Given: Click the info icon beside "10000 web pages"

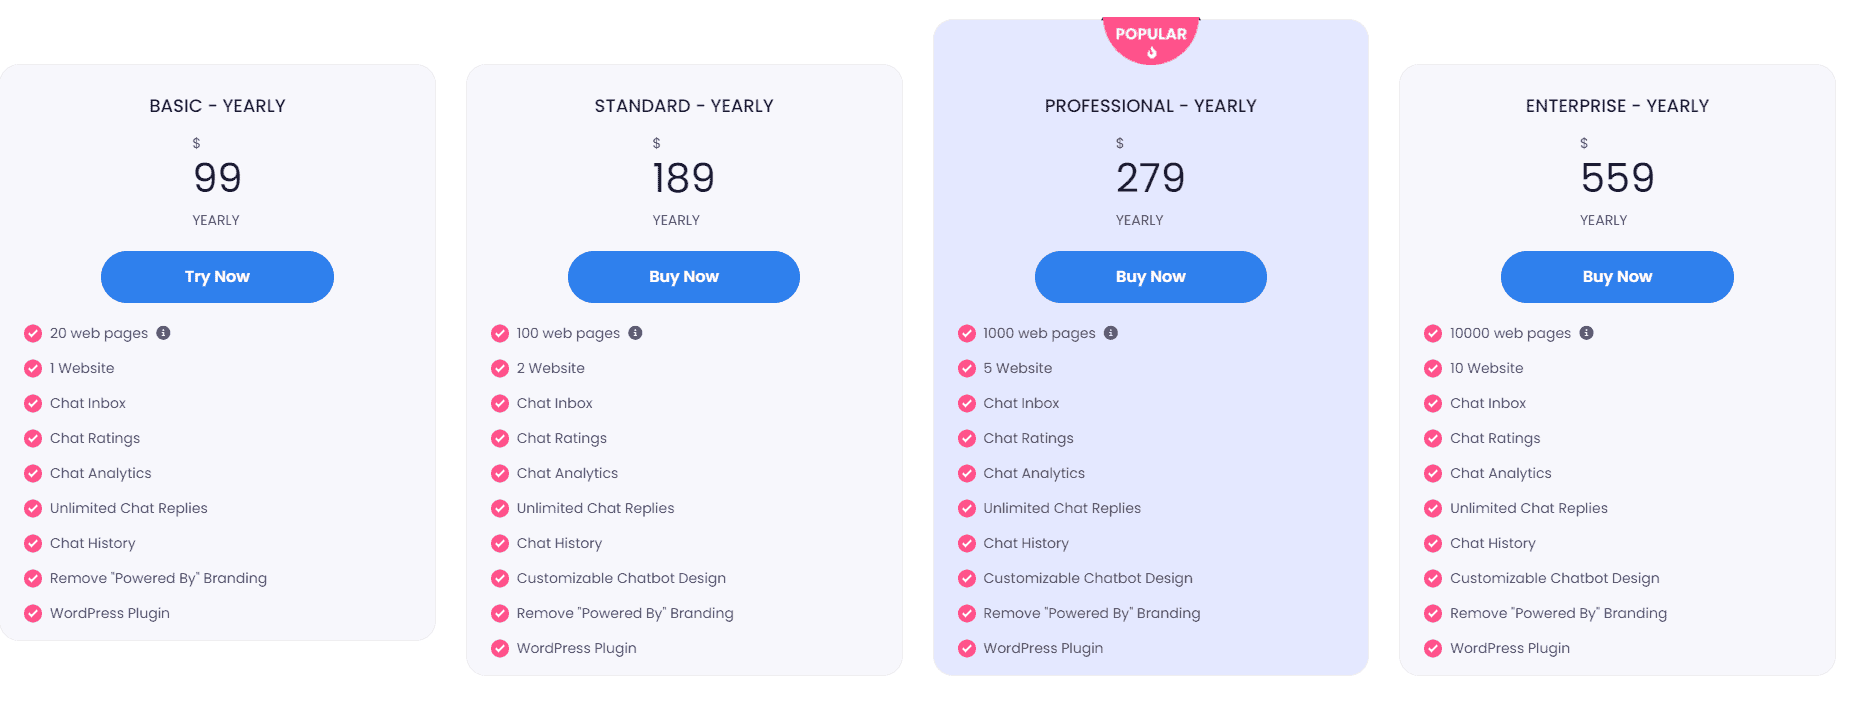Looking at the screenshot, I should click(1587, 333).
